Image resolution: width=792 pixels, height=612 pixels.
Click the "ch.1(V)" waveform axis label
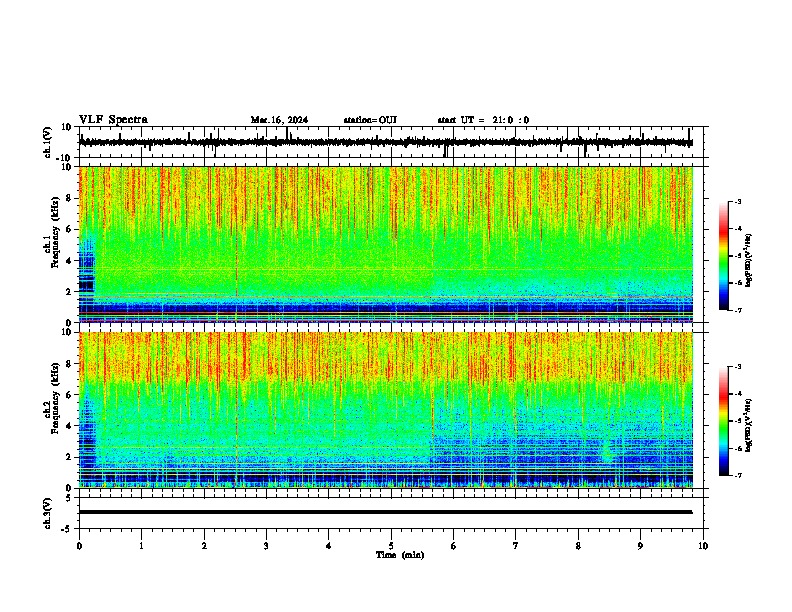click(48, 142)
